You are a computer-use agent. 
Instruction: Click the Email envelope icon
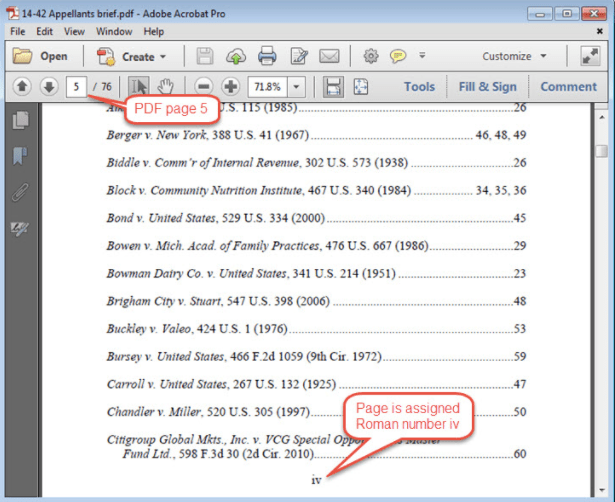(329, 56)
